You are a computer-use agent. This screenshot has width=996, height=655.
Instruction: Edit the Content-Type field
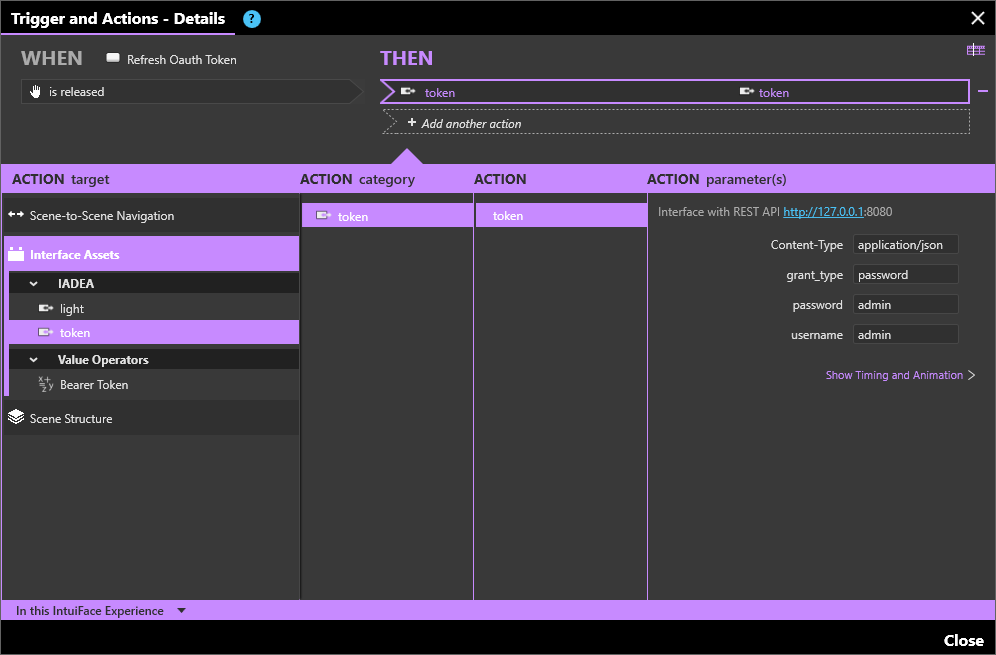click(905, 245)
